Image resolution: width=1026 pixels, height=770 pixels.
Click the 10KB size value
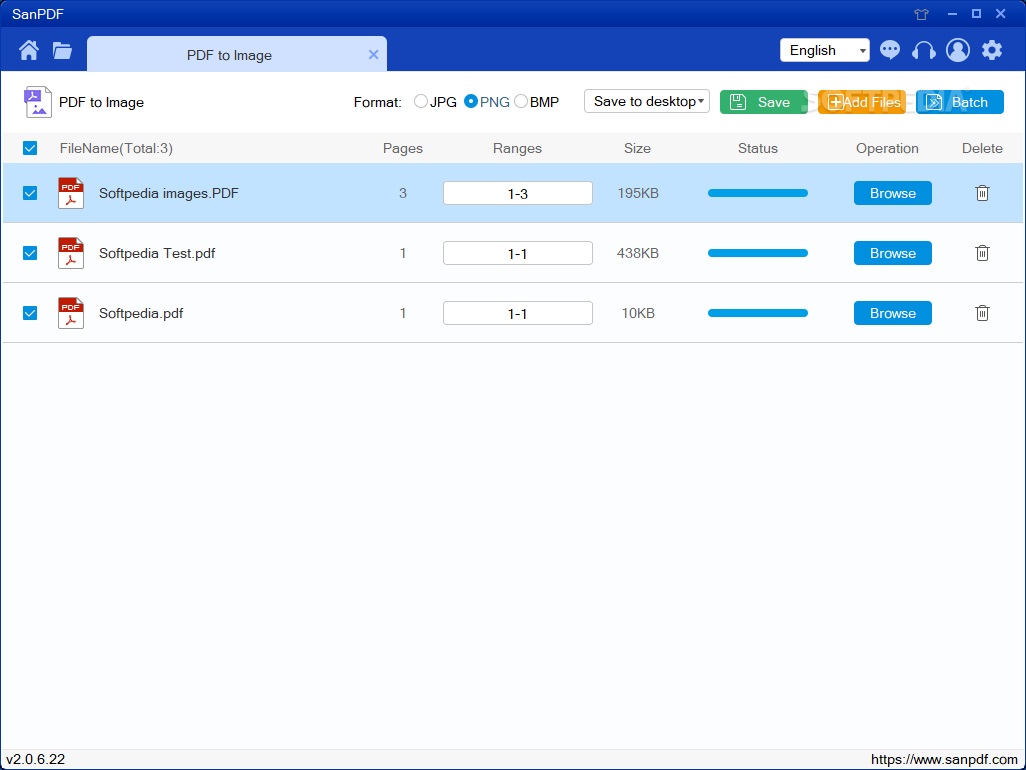tap(638, 313)
